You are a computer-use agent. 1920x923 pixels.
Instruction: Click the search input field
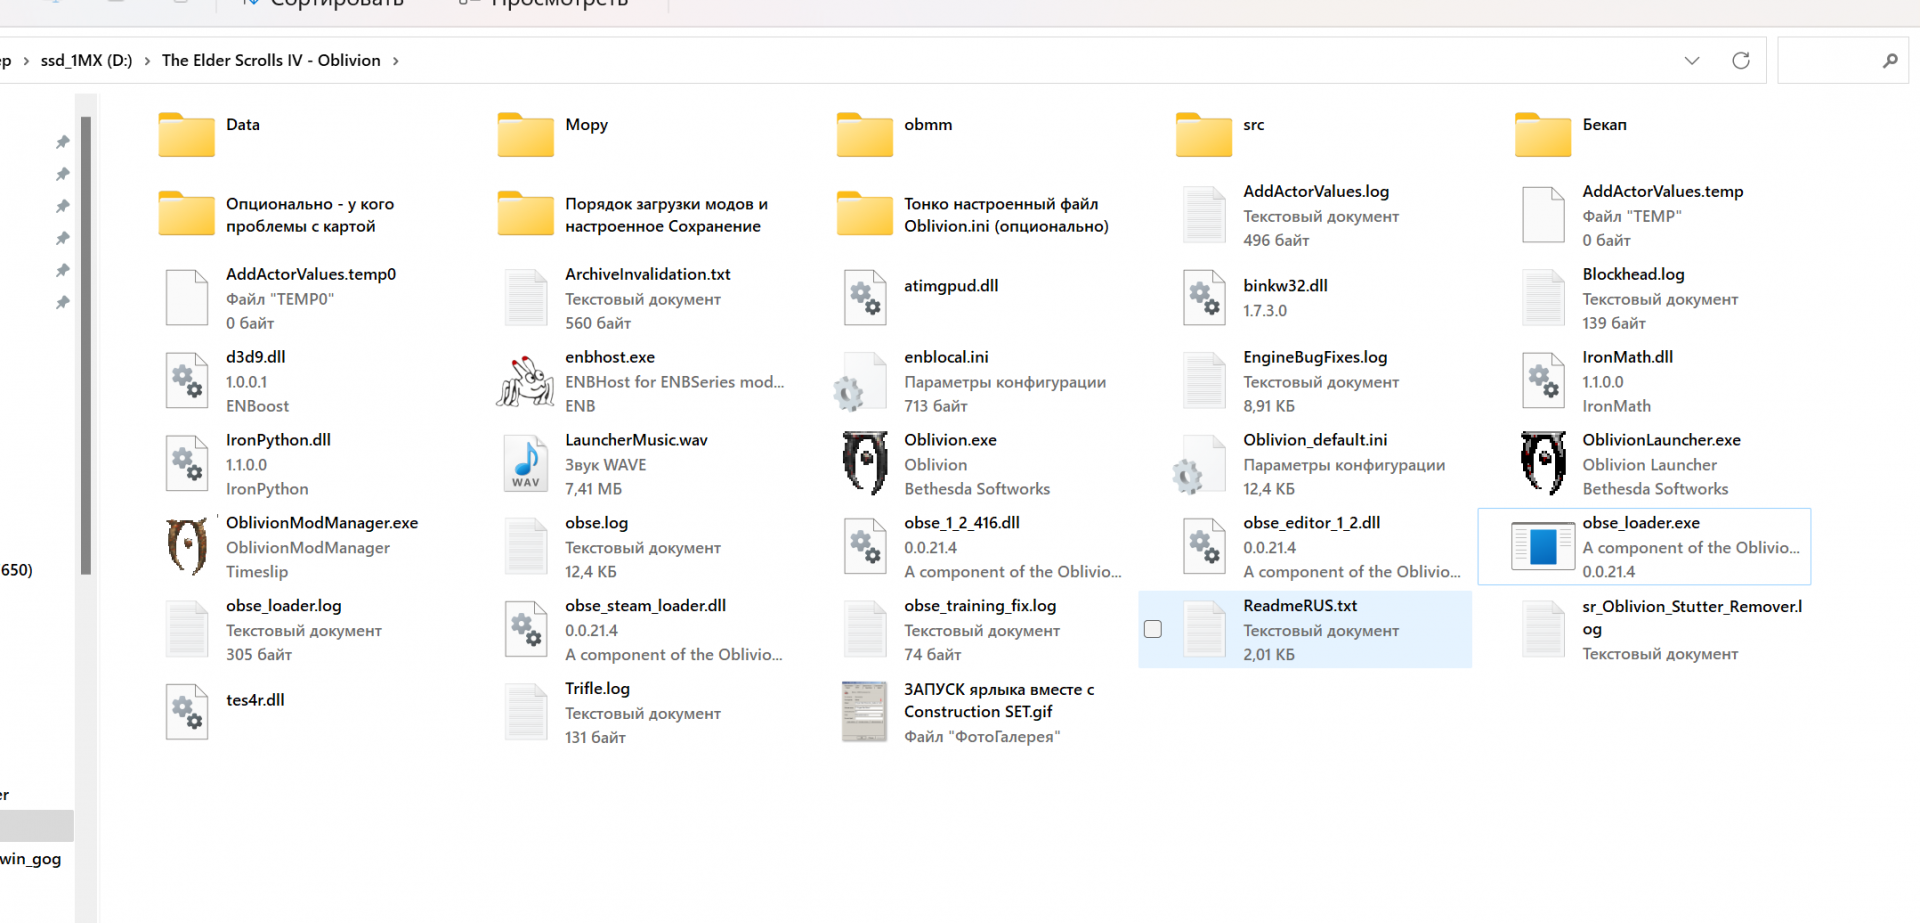click(x=1830, y=61)
